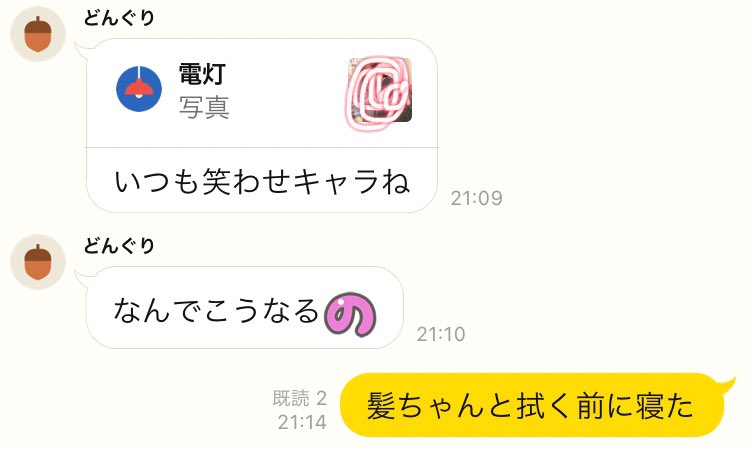
Task: Select the 電灯 quoted reply name
Action: [202, 74]
